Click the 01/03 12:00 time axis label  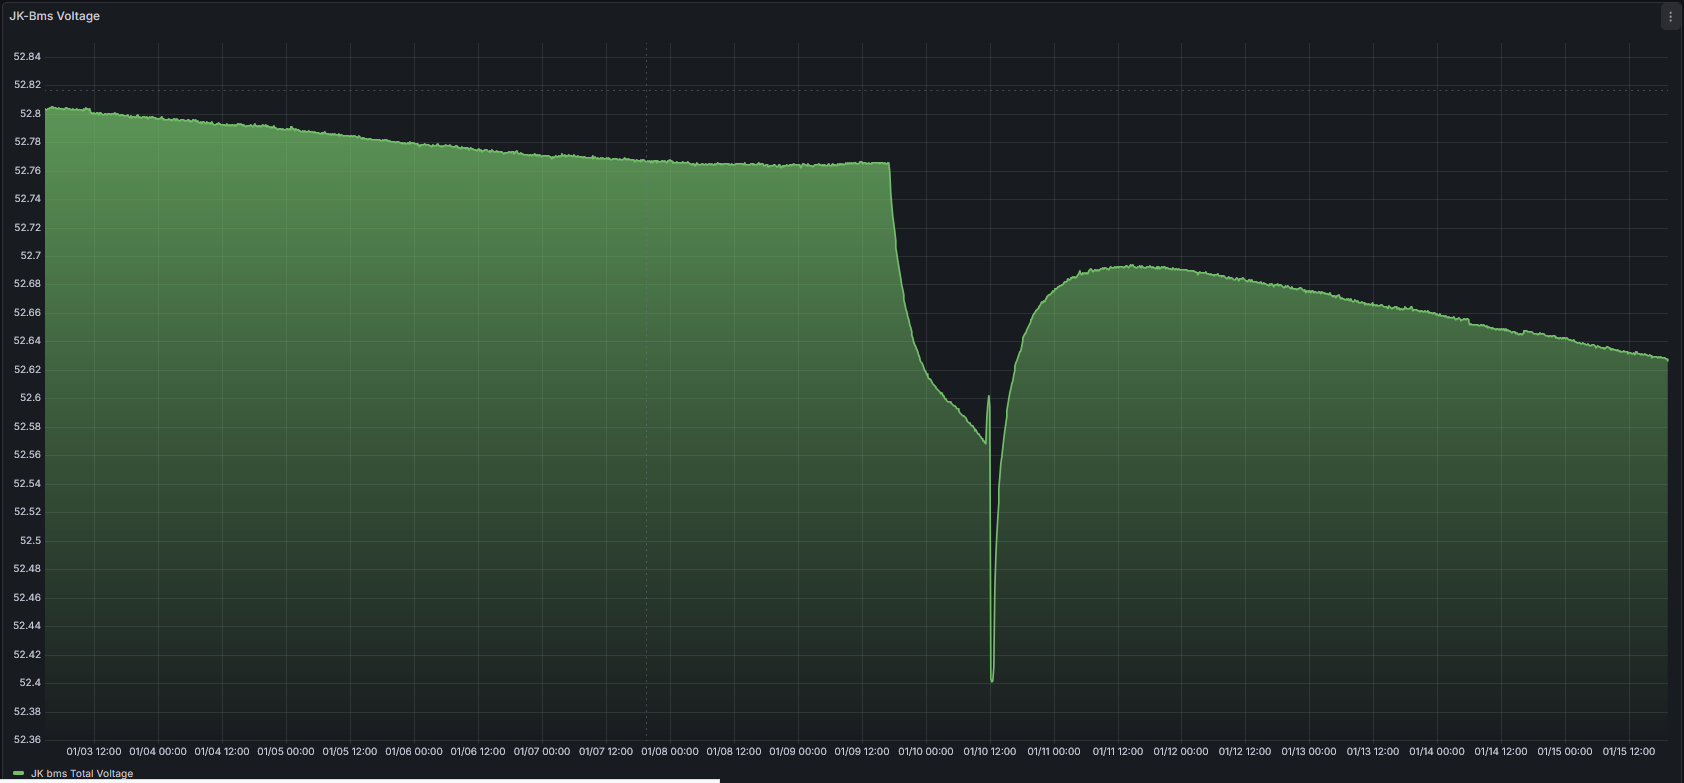point(94,751)
